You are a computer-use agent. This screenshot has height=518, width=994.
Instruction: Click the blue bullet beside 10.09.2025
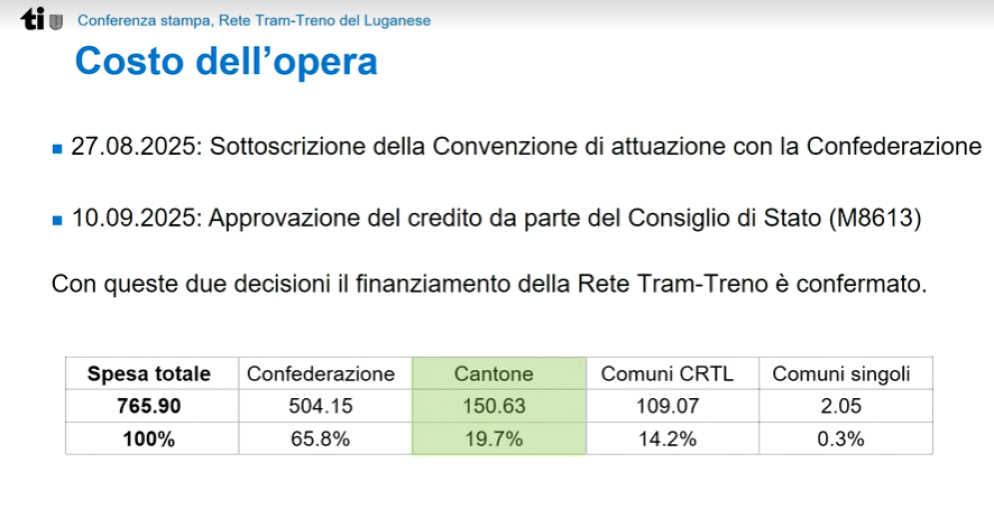tap(58, 221)
